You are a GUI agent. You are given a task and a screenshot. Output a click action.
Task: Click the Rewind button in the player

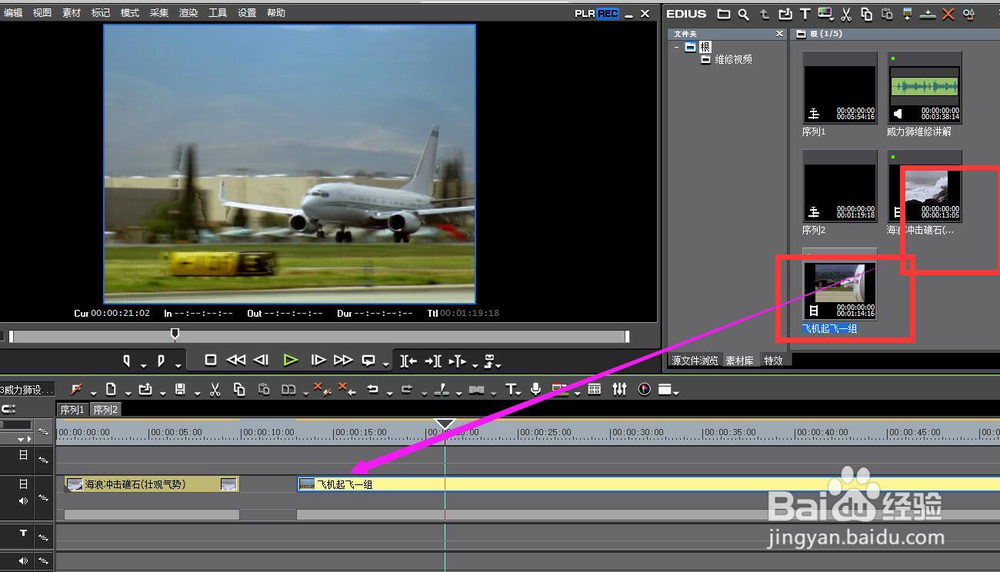pos(236,360)
